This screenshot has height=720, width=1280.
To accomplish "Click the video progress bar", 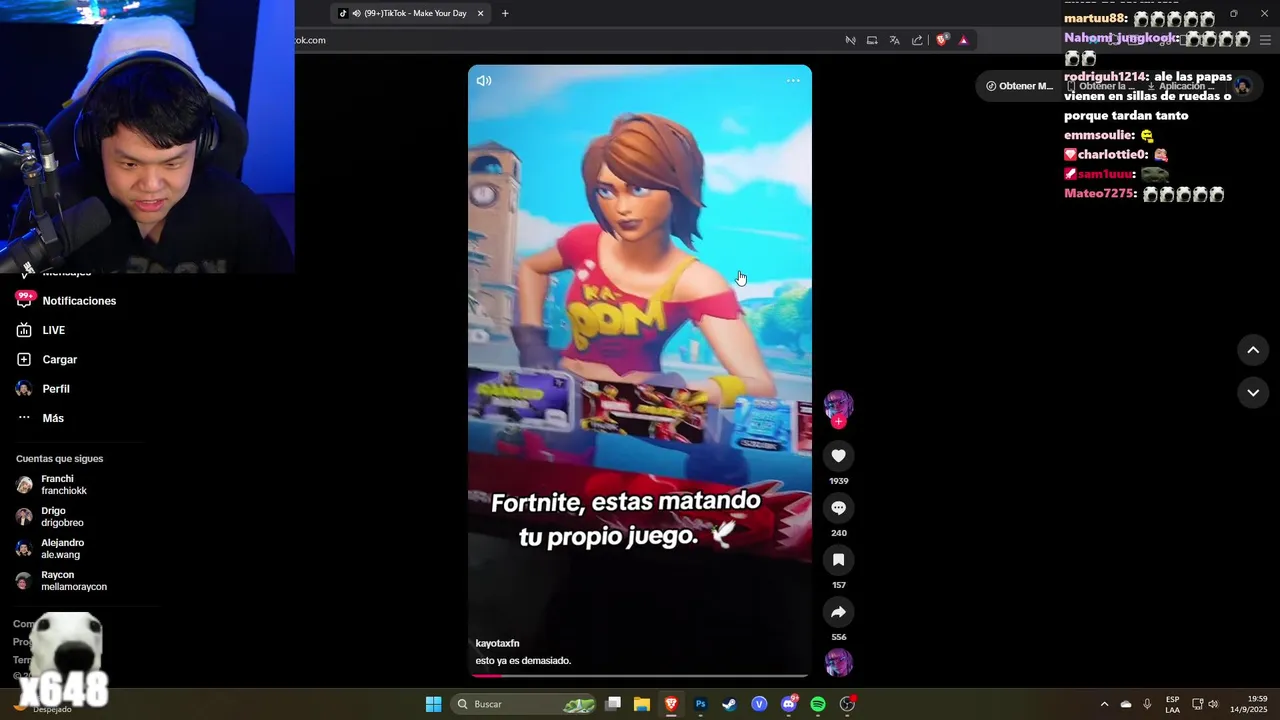I will pos(640,676).
